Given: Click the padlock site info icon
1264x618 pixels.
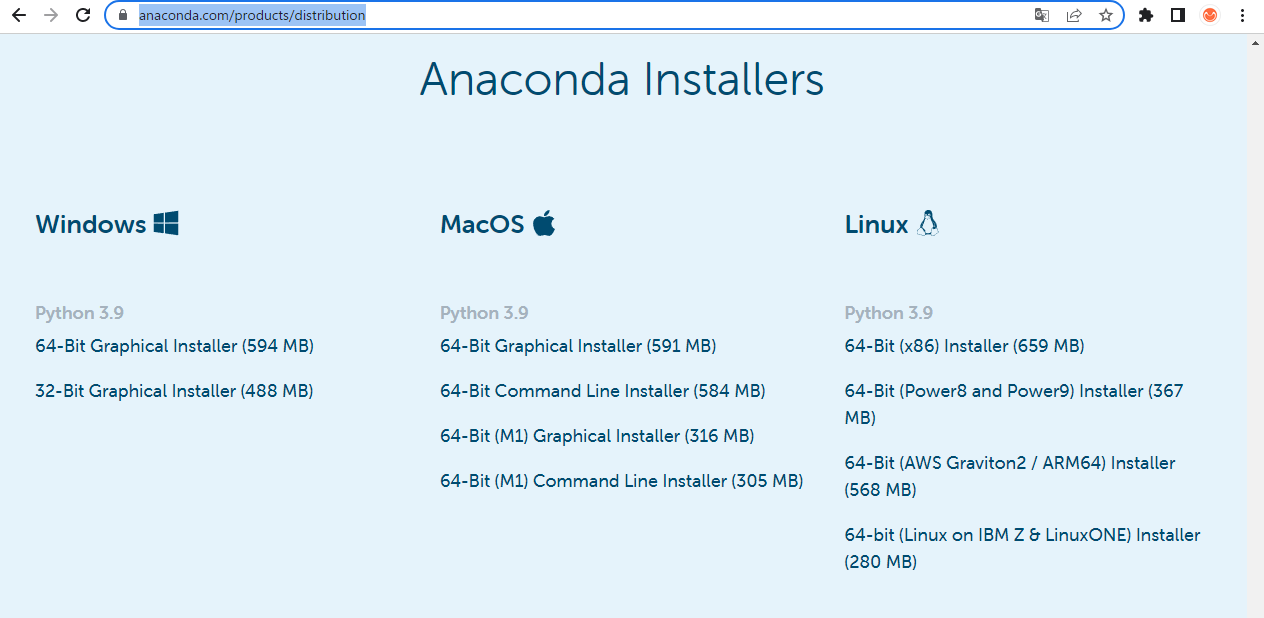Looking at the screenshot, I should tap(123, 15).
